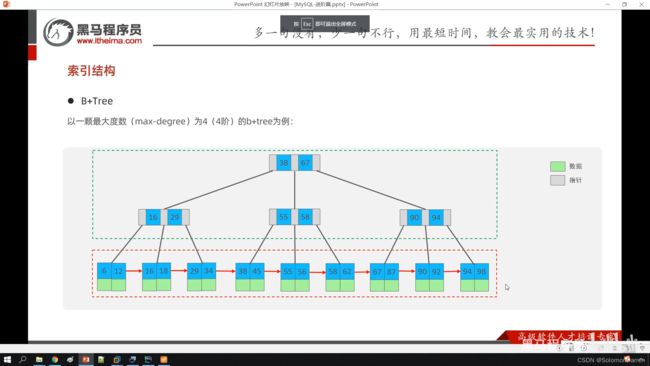
Task: Open taskbar search magnifier
Action: coord(23,359)
